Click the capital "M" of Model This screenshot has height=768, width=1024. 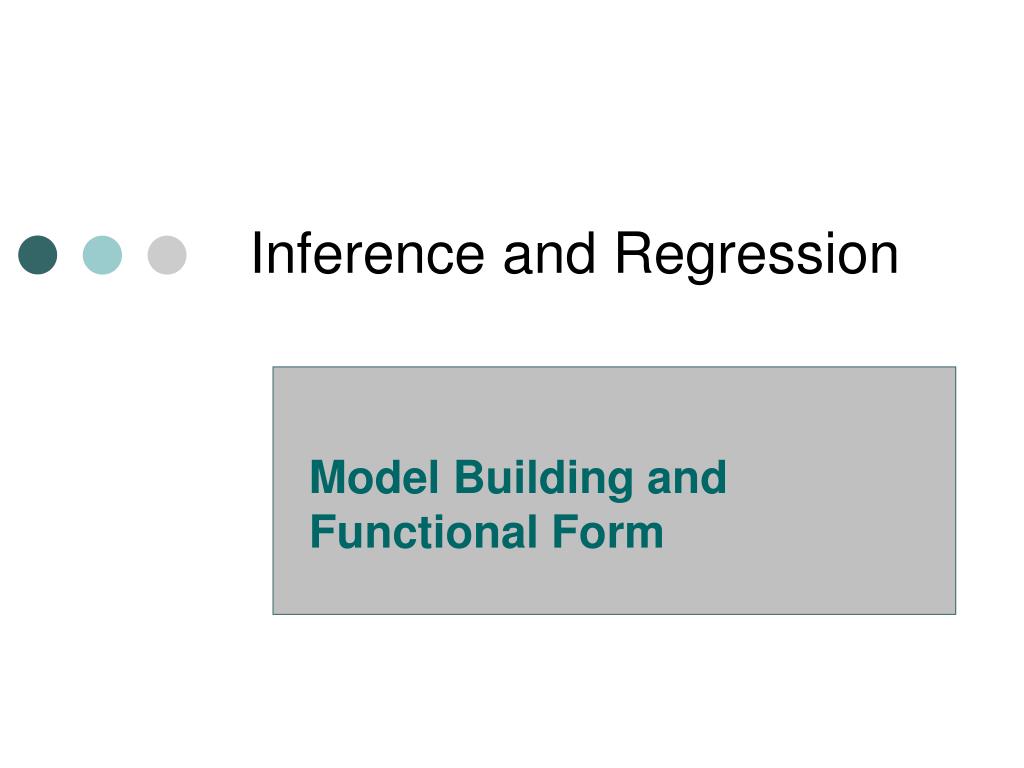coord(328,477)
